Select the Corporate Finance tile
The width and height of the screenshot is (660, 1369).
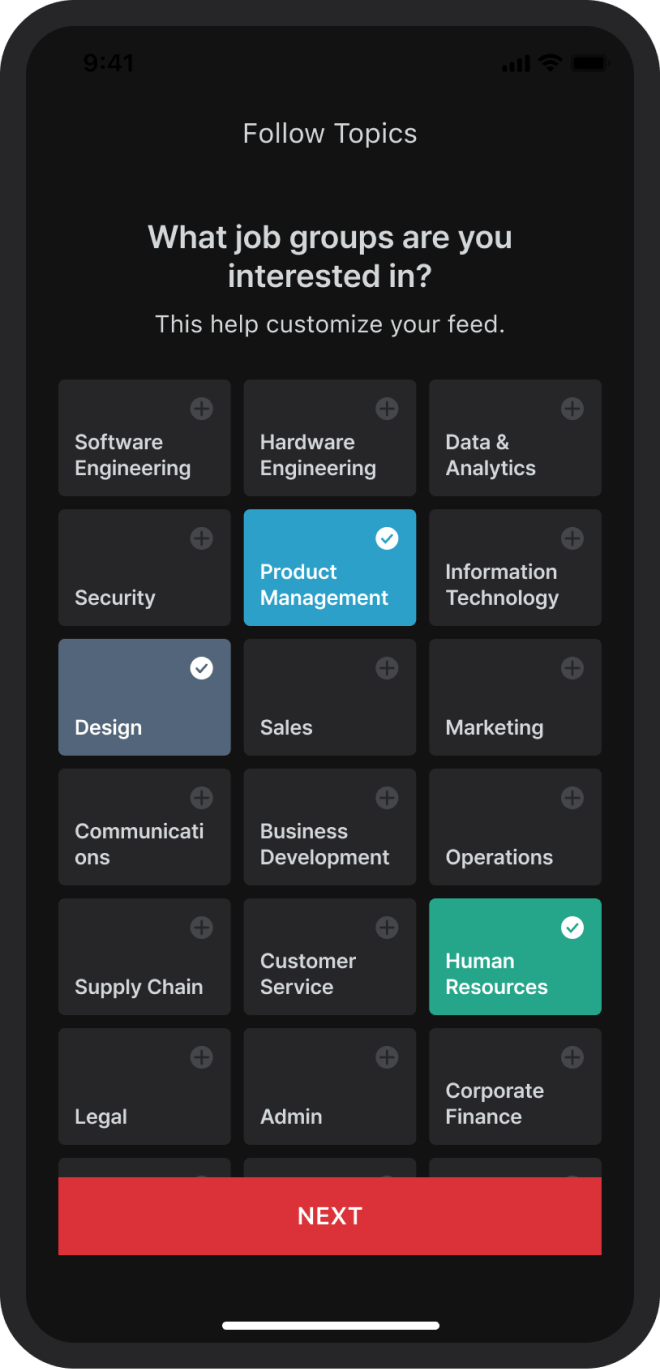tap(515, 1087)
